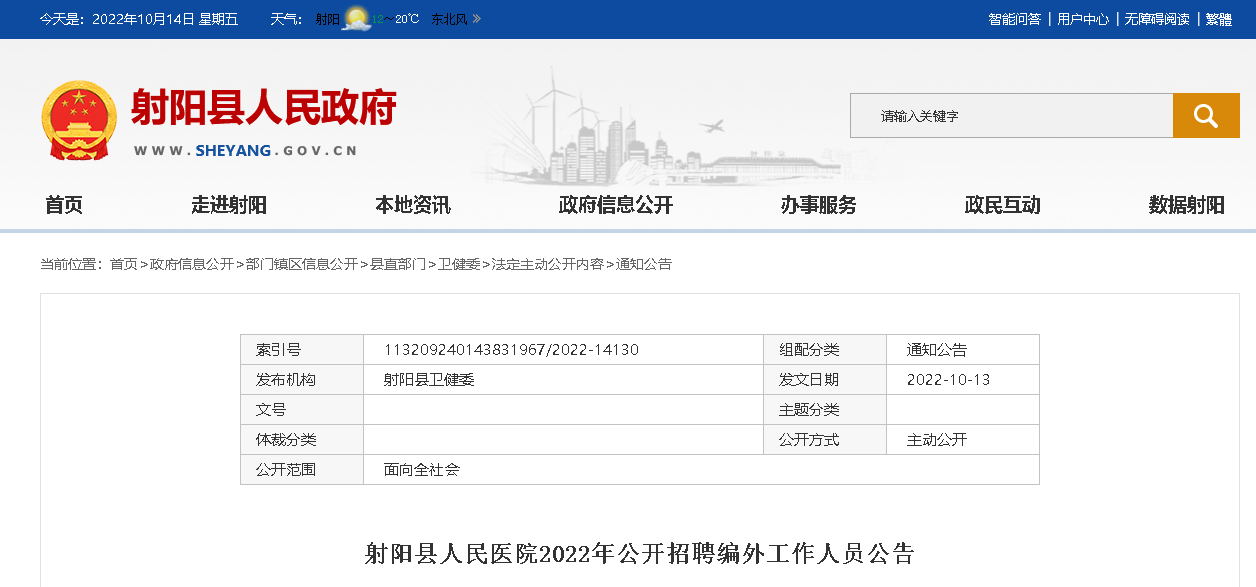The height and width of the screenshot is (587, 1256).
Task: Open the 办事服务 menu item
Action: [x=818, y=205]
